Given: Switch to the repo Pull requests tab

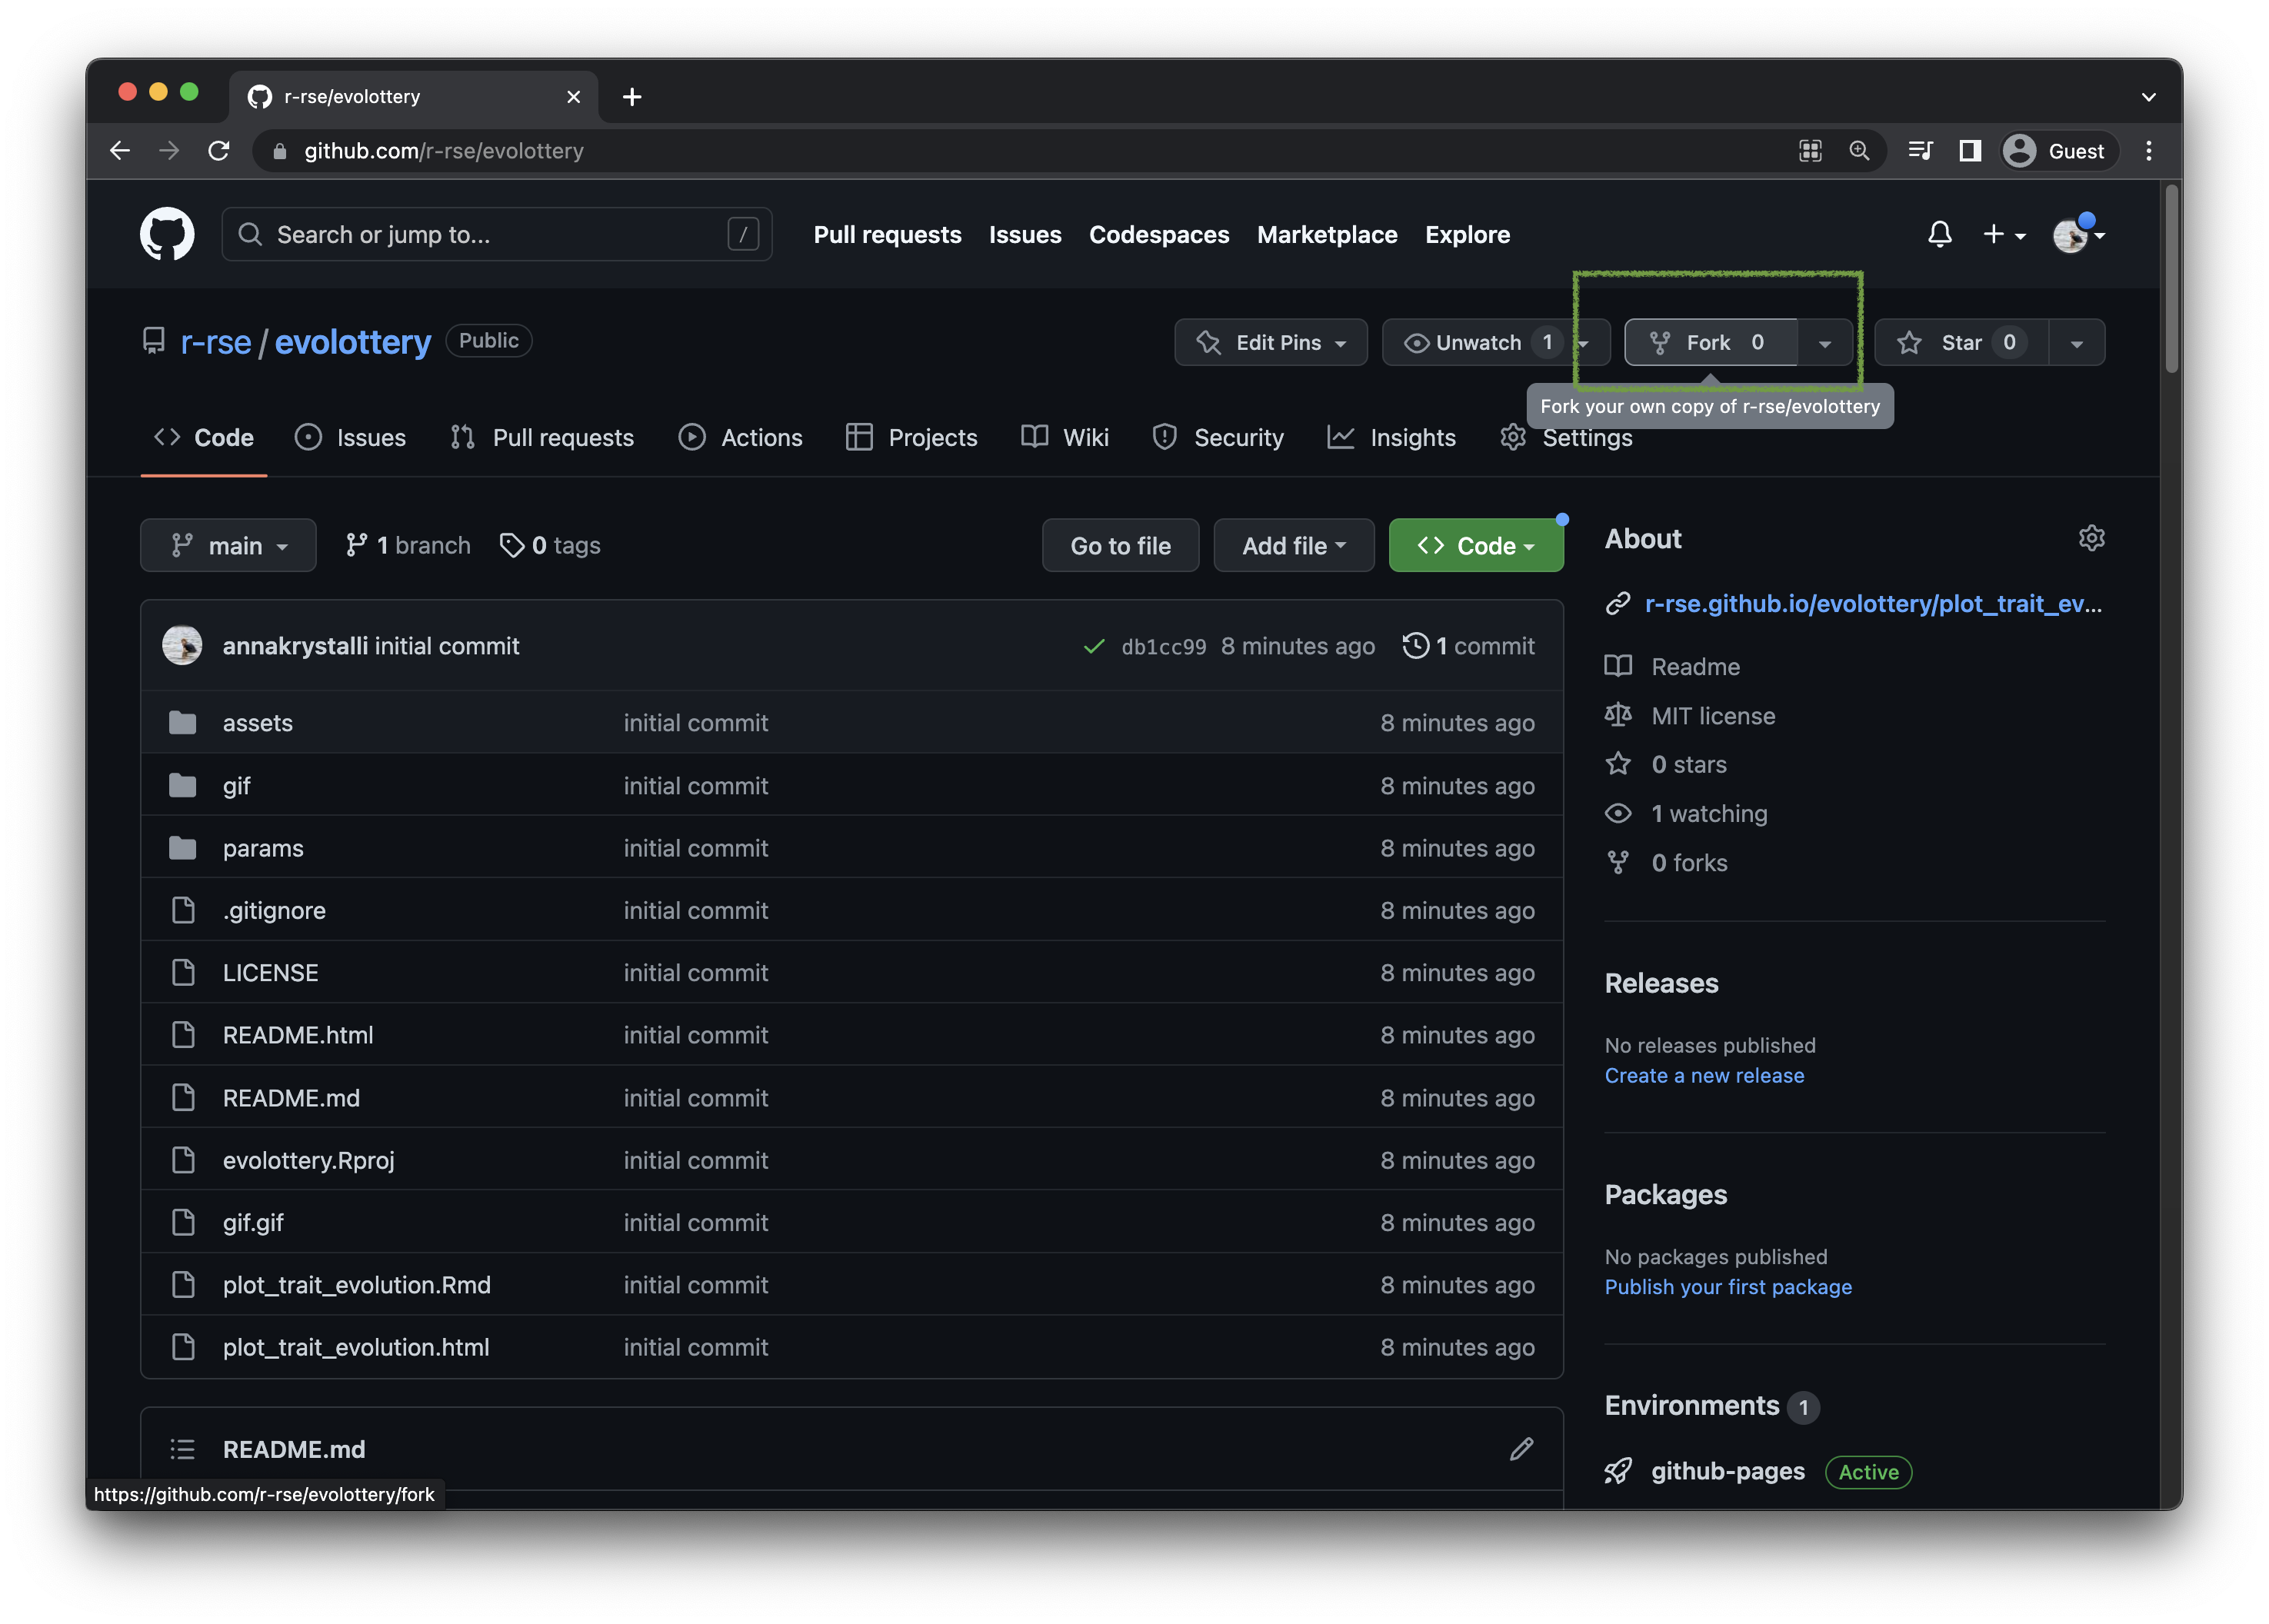Looking at the screenshot, I should tap(542, 437).
